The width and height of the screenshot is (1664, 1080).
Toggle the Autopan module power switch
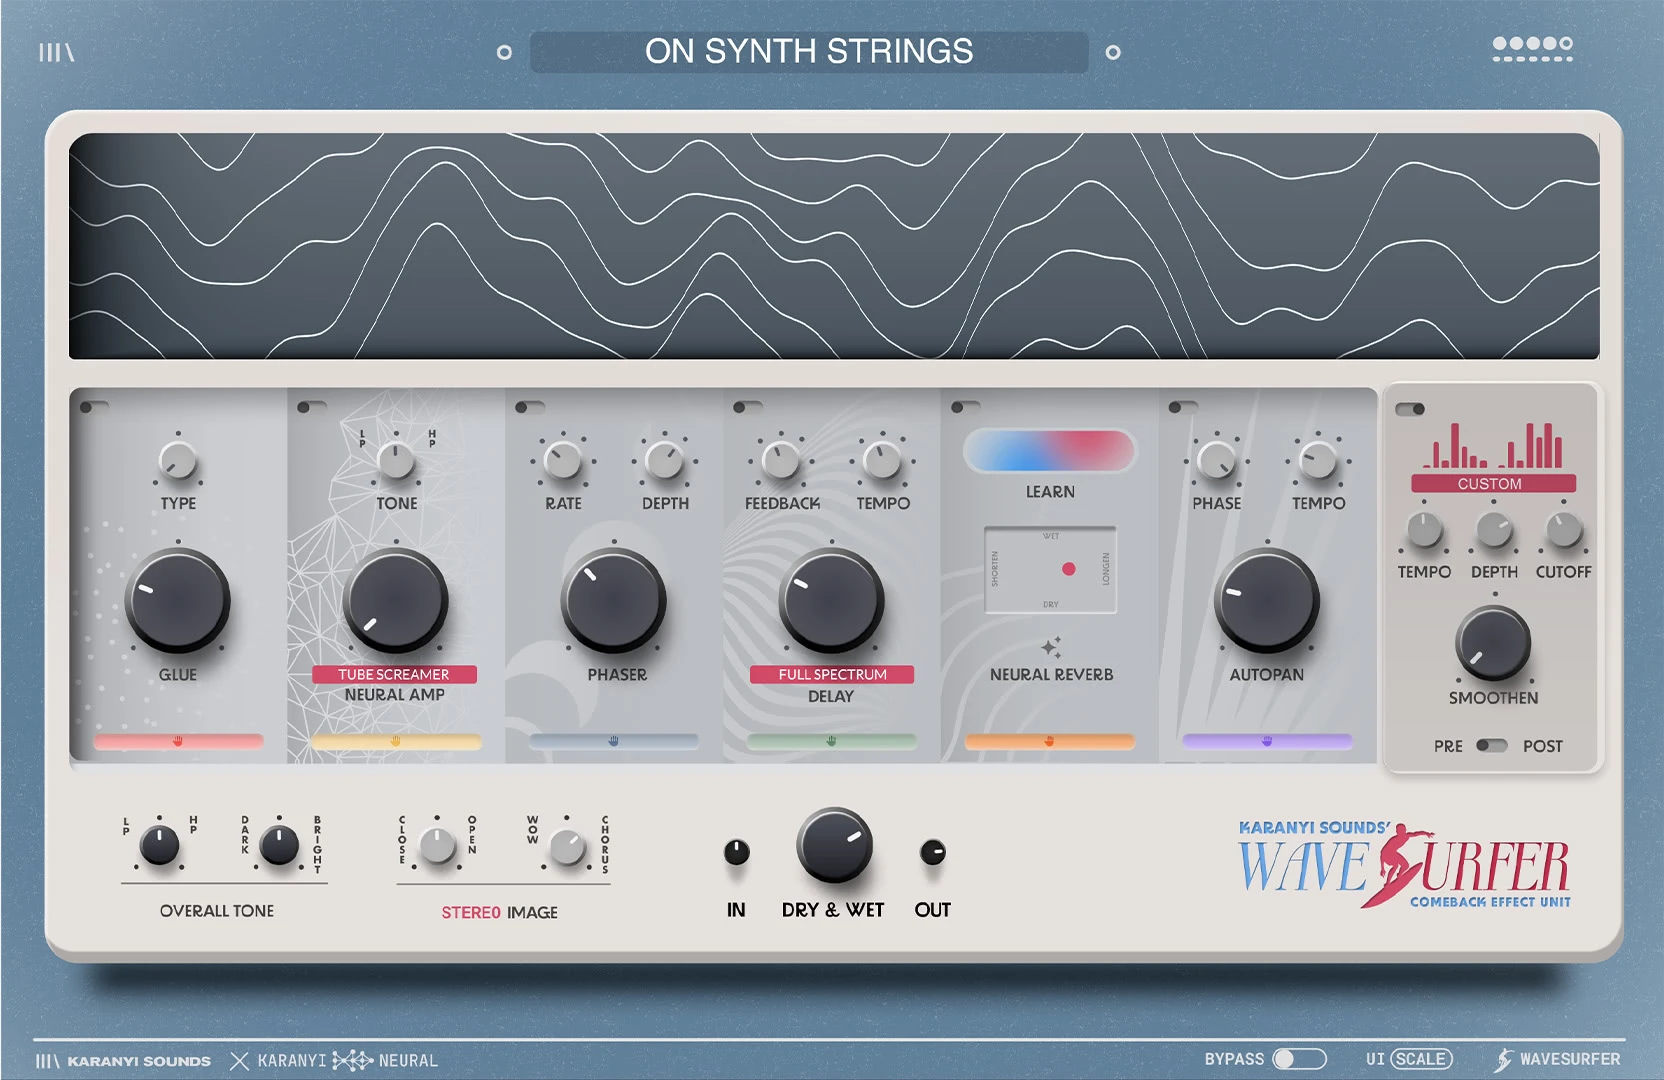tap(1183, 407)
